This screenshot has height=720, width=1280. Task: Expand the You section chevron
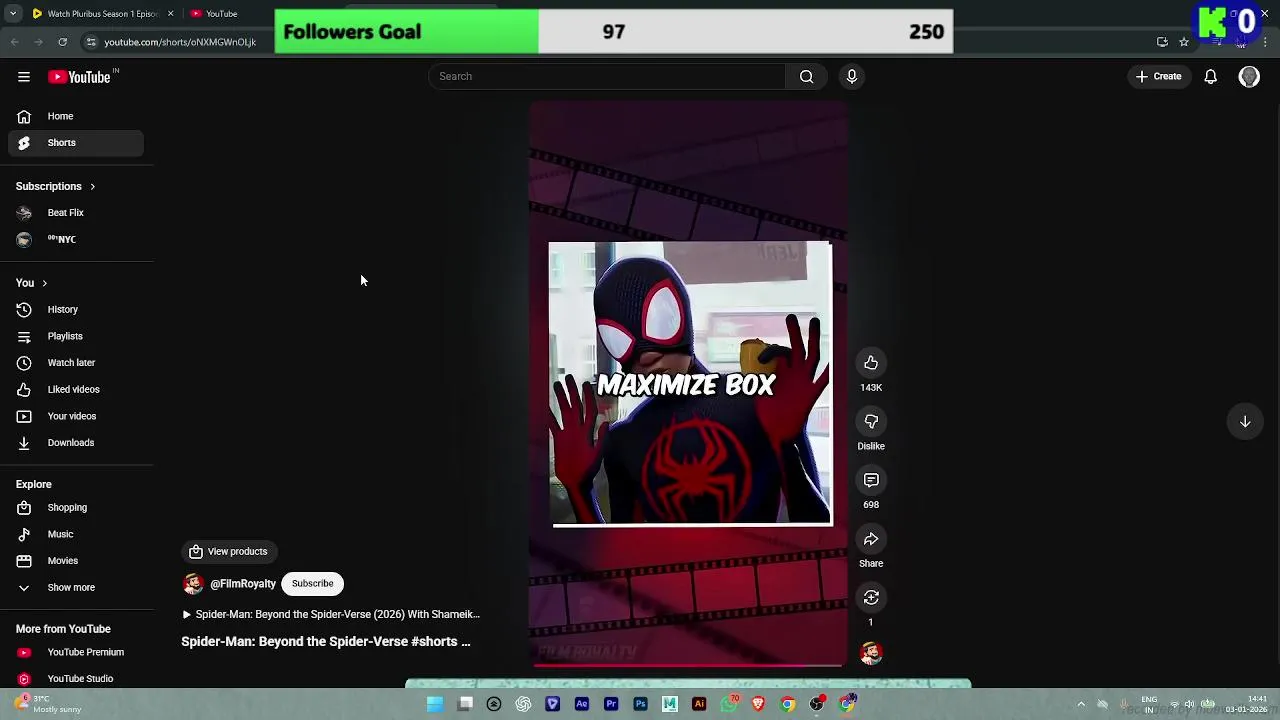pos(44,283)
